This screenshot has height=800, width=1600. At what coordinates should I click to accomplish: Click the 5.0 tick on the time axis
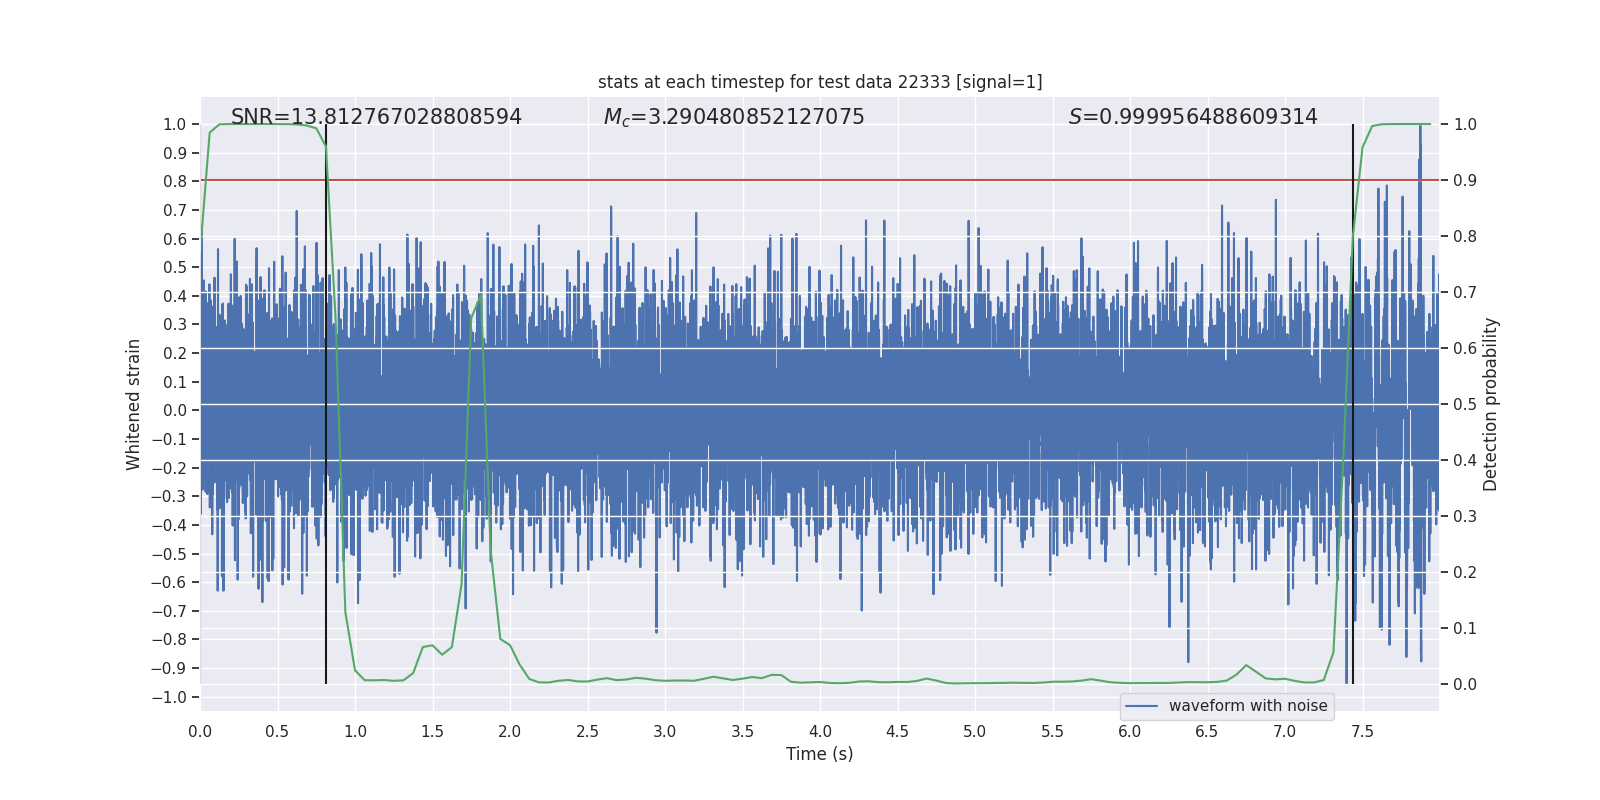(x=974, y=732)
